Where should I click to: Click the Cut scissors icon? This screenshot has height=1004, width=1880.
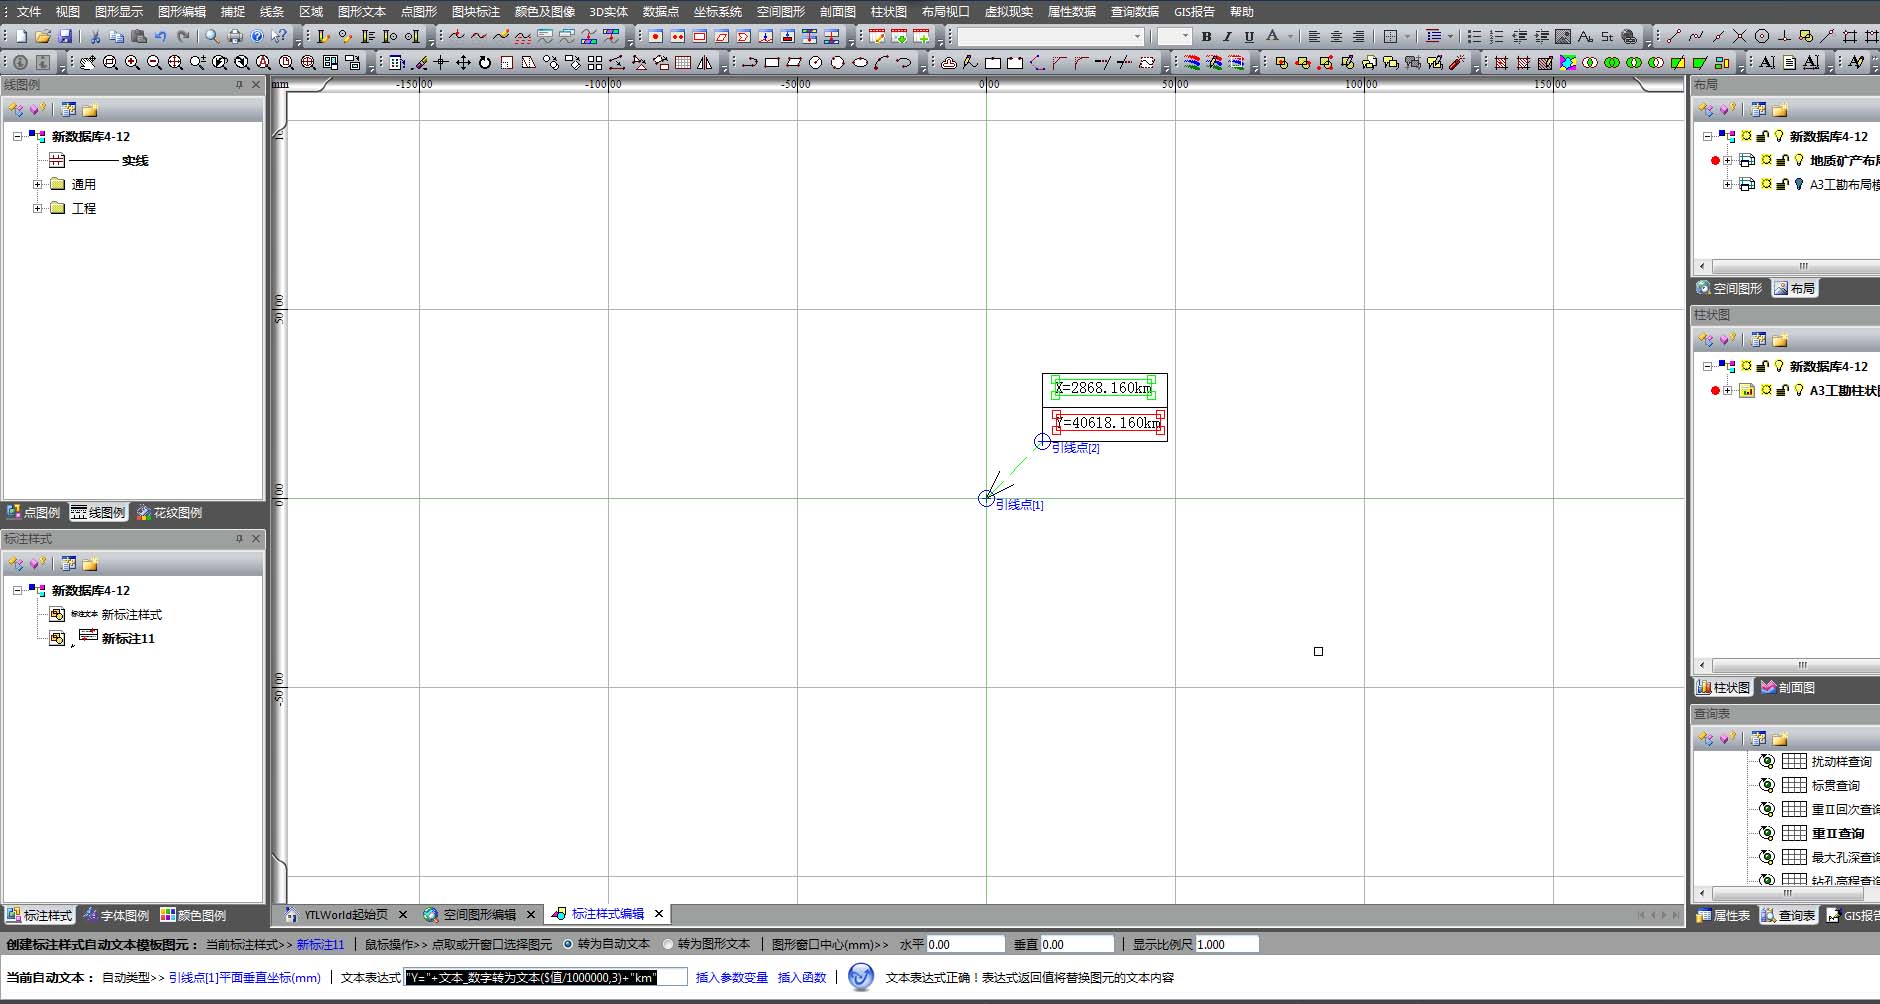pyautogui.click(x=95, y=36)
